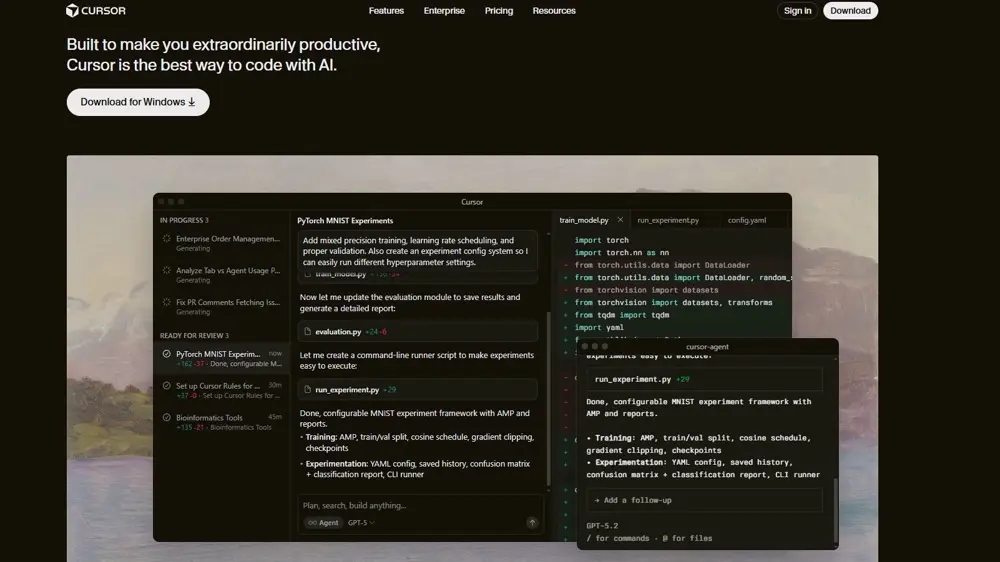Open the GPT-5 model dropdown
1000x562 pixels.
[x=361, y=523]
